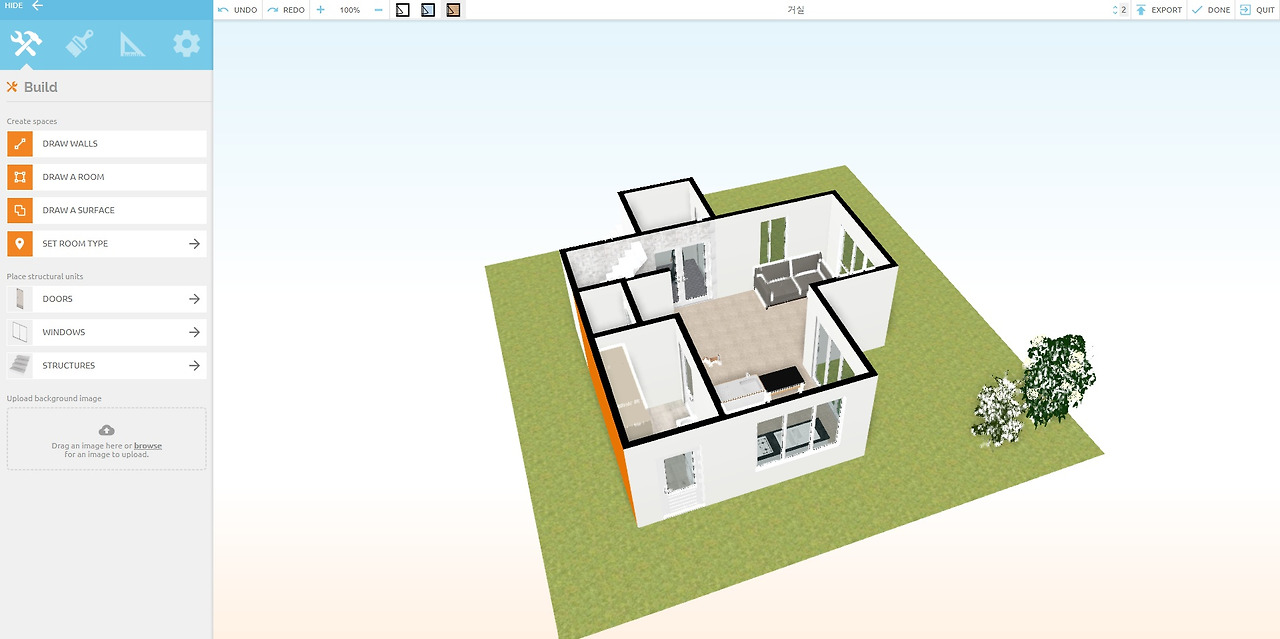The height and width of the screenshot is (639, 1280).
Task: Click Done to finish editing
Action: coord(1211,10)
